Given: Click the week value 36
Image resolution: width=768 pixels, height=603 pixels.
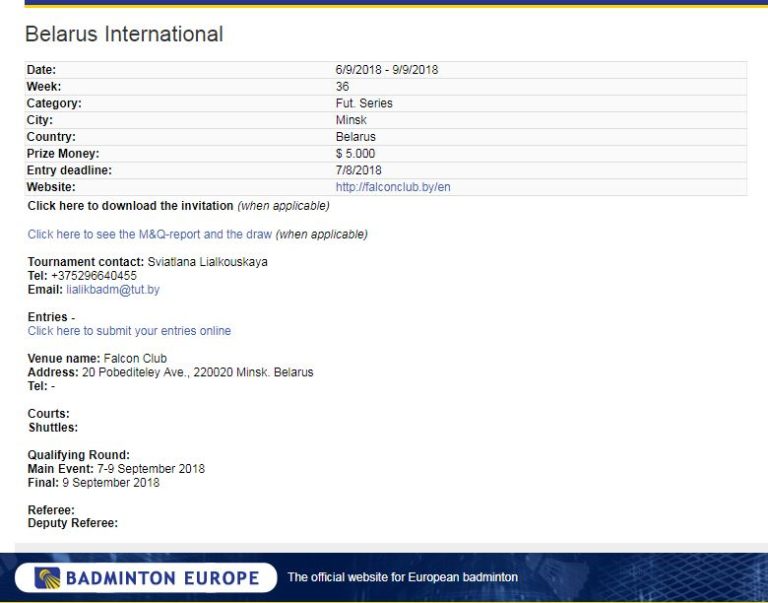Looking at the screenshot, I should [342, 87].
